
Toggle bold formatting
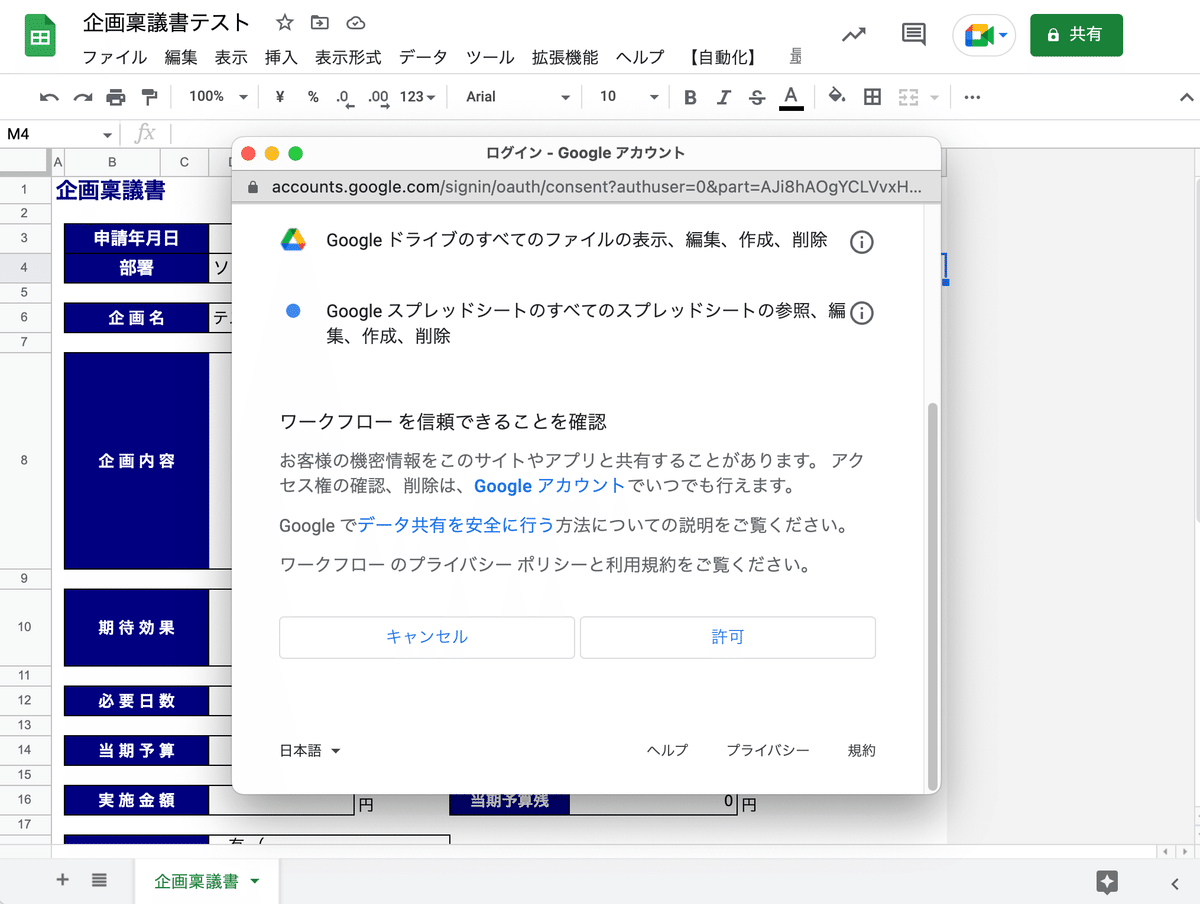click(690, 97)
